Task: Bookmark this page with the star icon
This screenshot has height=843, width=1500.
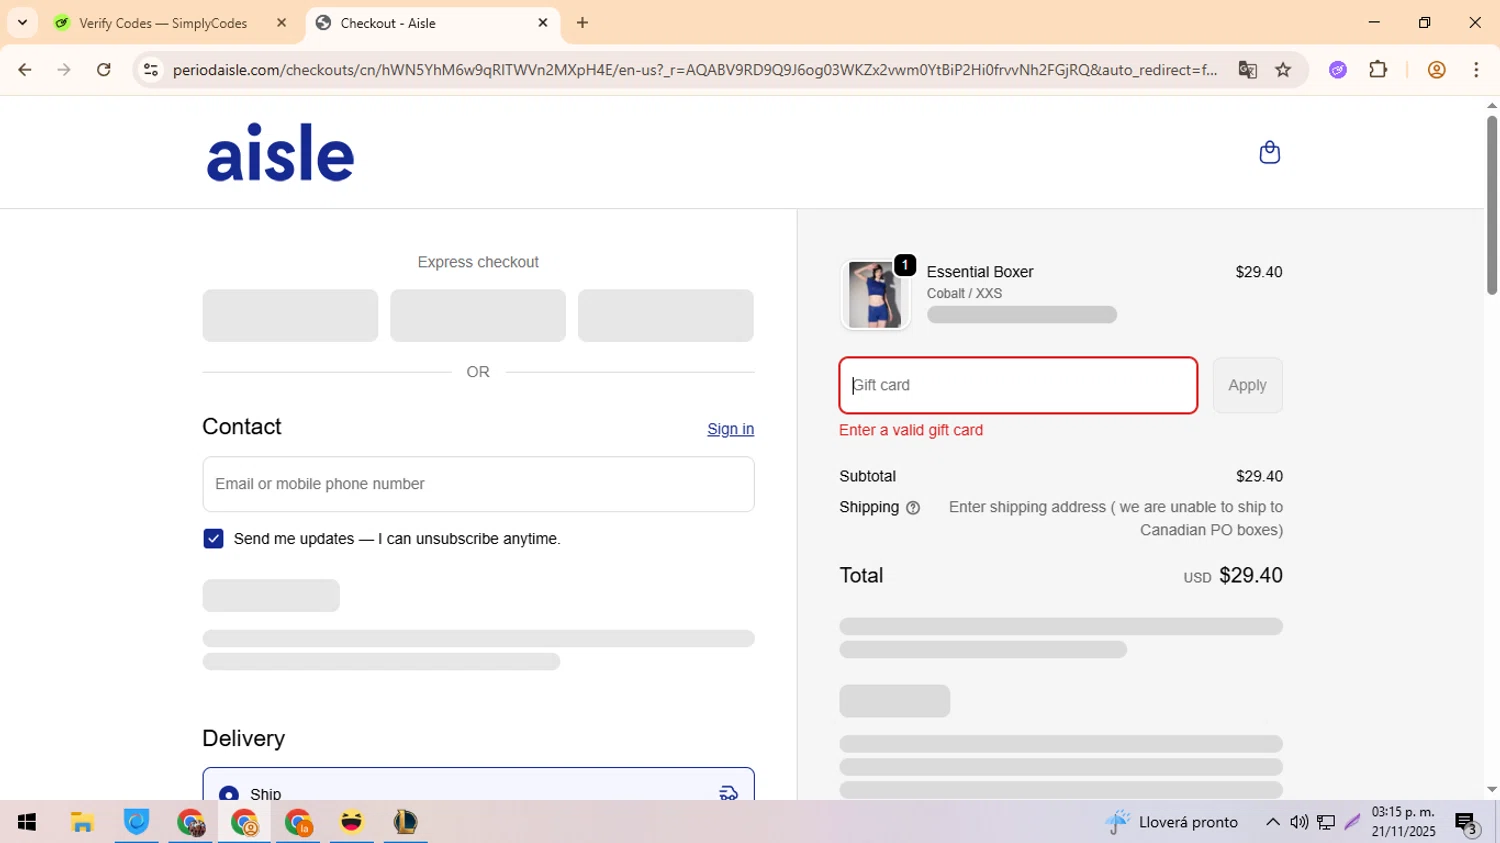Action: coord(1283,70)
